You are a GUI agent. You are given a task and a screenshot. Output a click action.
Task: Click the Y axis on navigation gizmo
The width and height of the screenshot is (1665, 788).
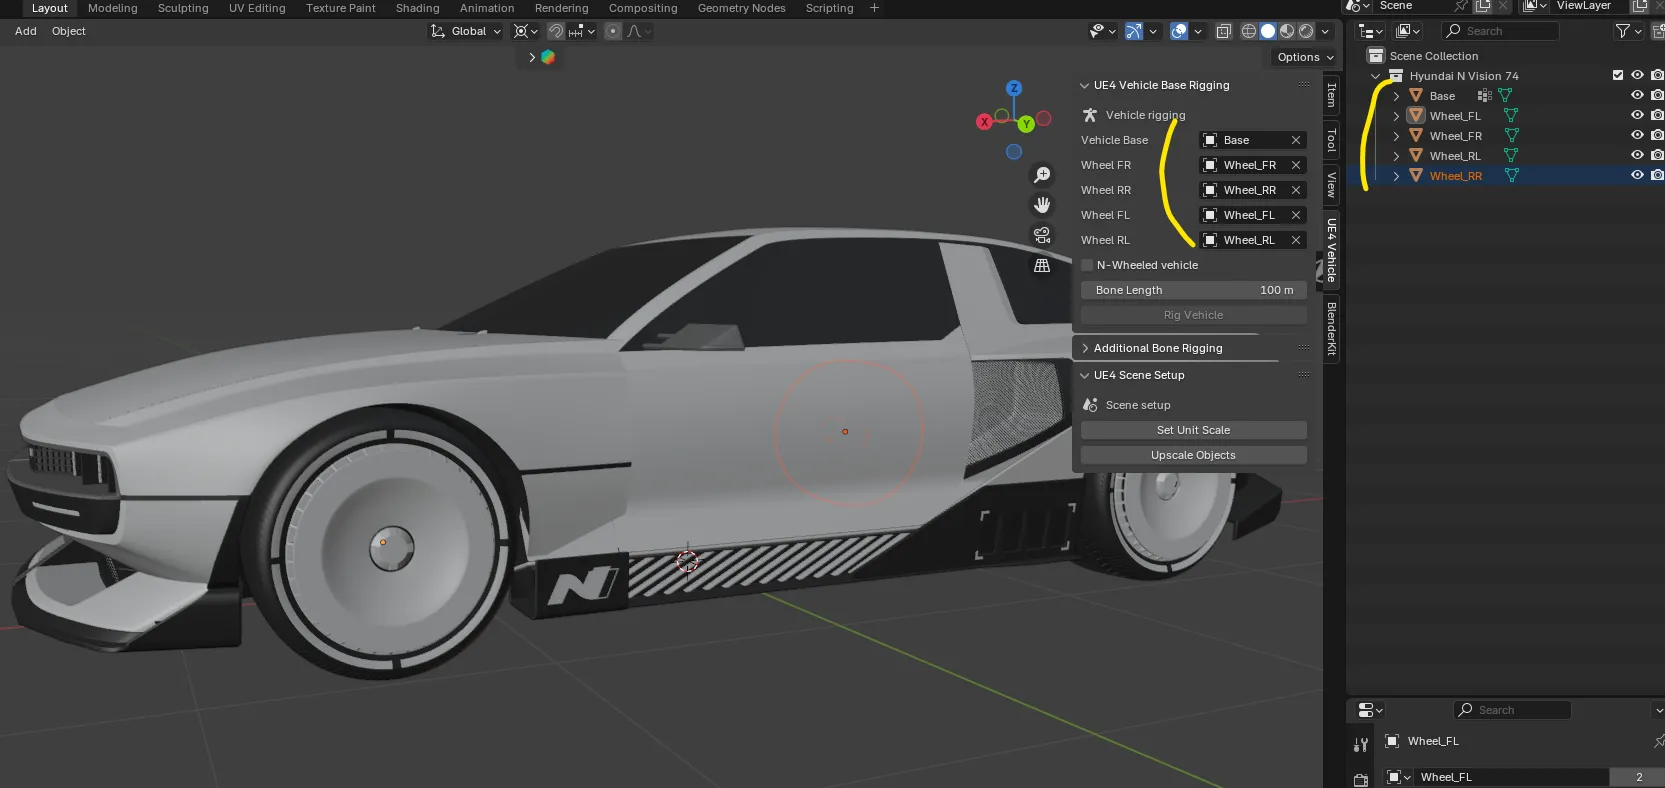1026,124
